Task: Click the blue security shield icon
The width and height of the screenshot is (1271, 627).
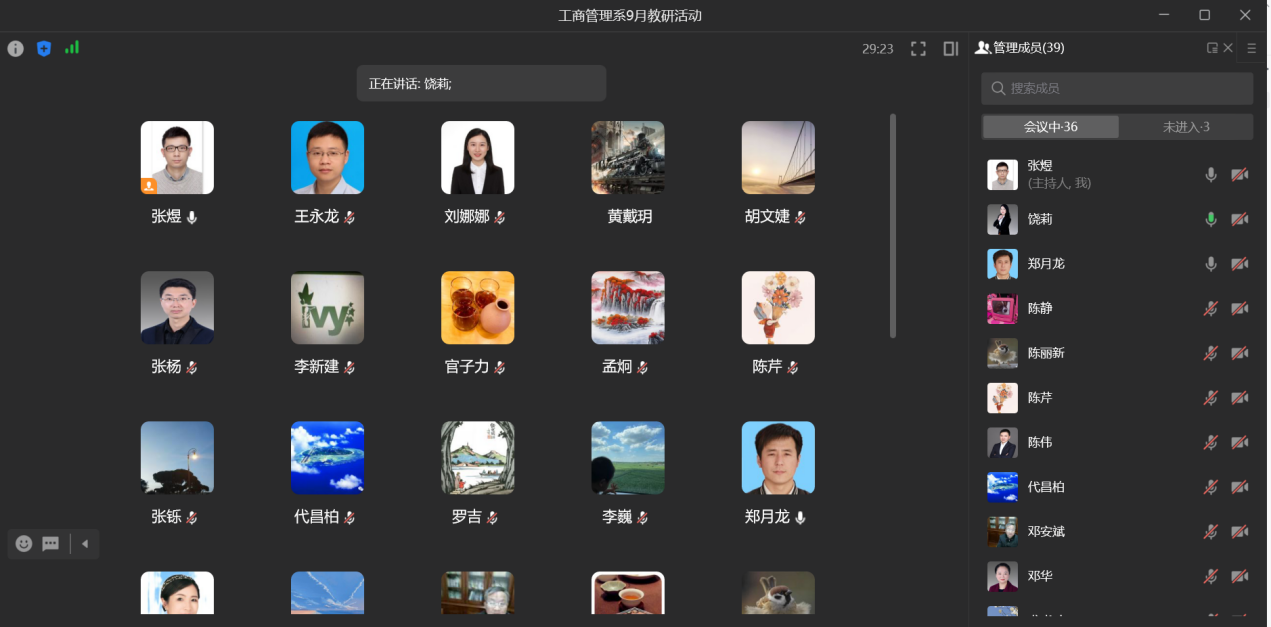Action: pos(43,48)
